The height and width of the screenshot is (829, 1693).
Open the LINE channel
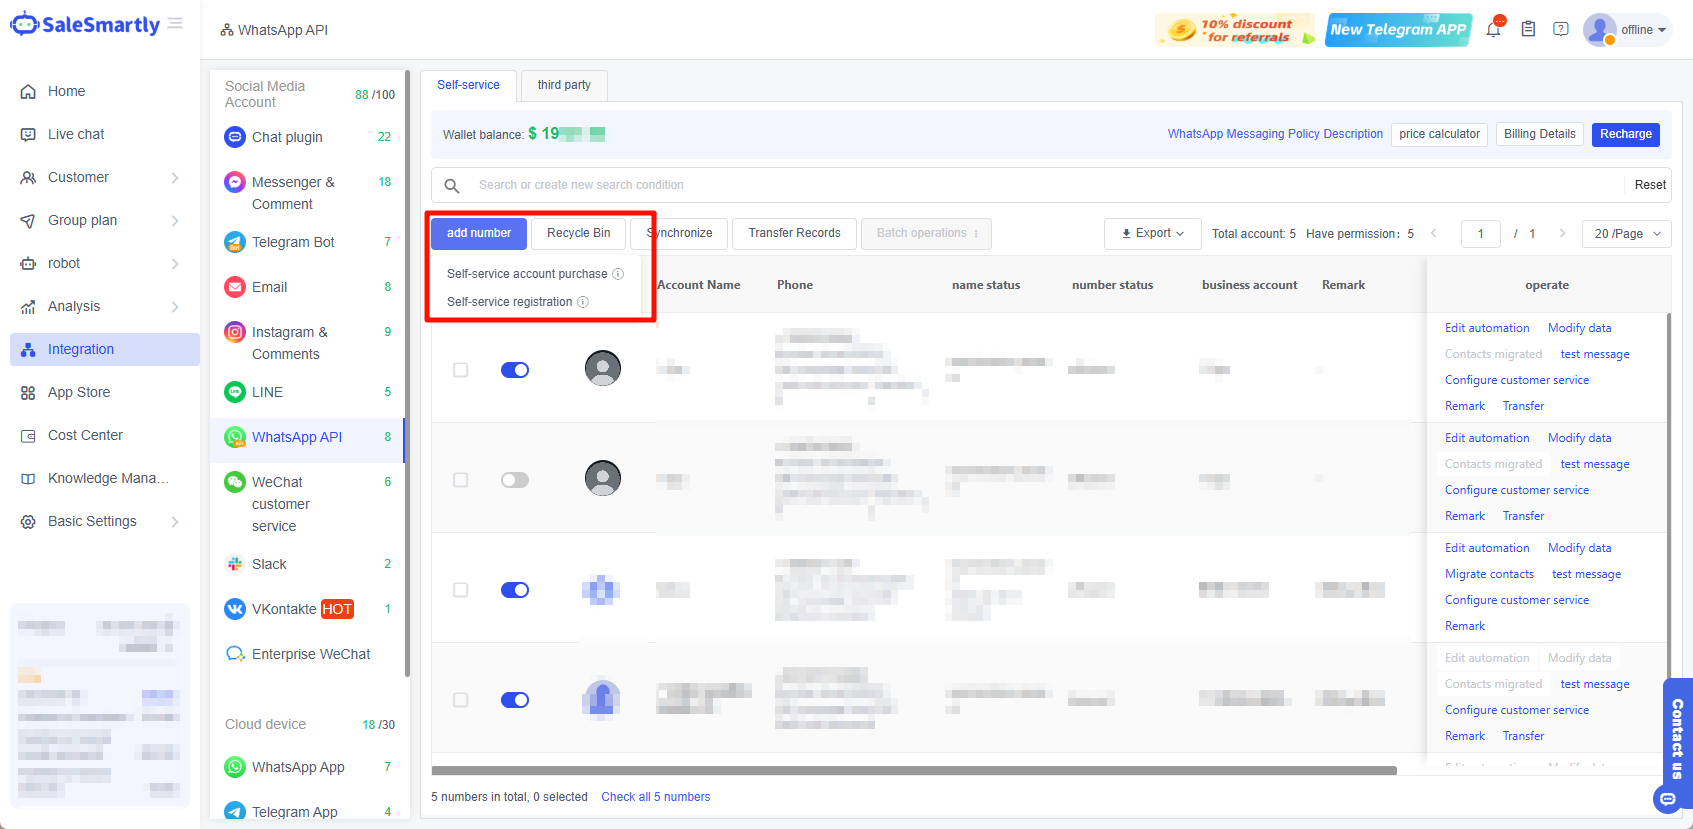point(267,392)
